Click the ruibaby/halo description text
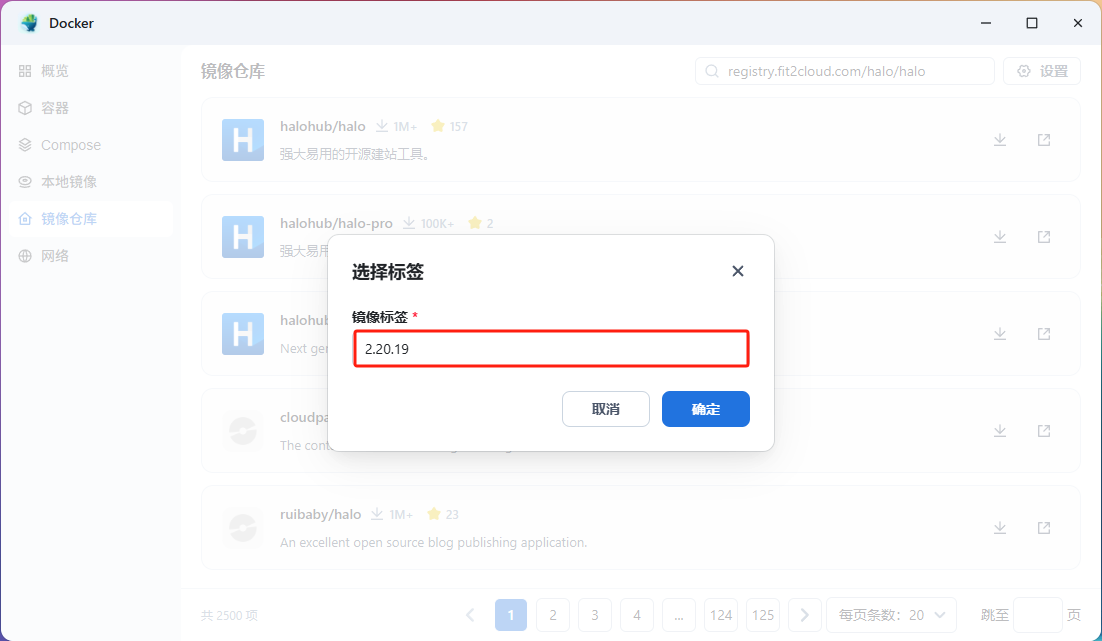The image size is (1102, 641). [434, 543]
